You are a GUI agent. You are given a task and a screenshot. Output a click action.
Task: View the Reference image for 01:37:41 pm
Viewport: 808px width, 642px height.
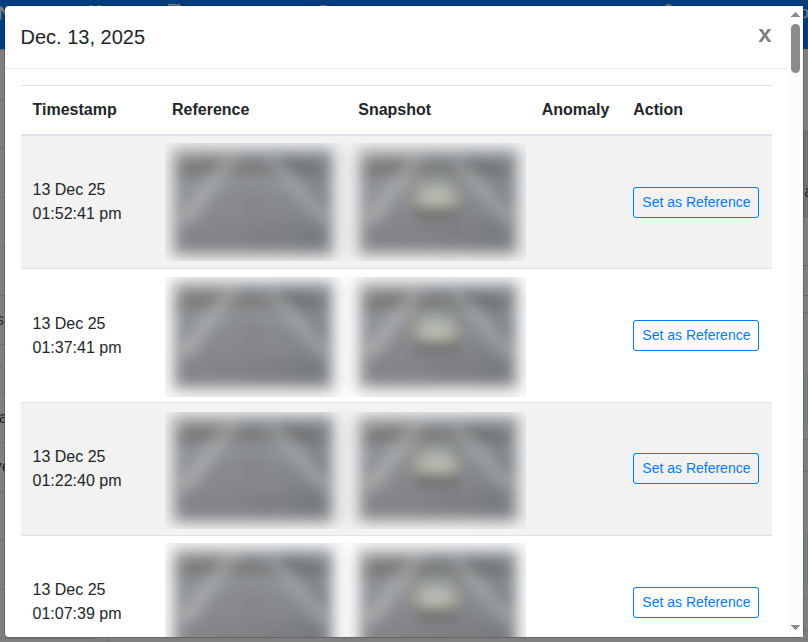(x=252, y=335)
